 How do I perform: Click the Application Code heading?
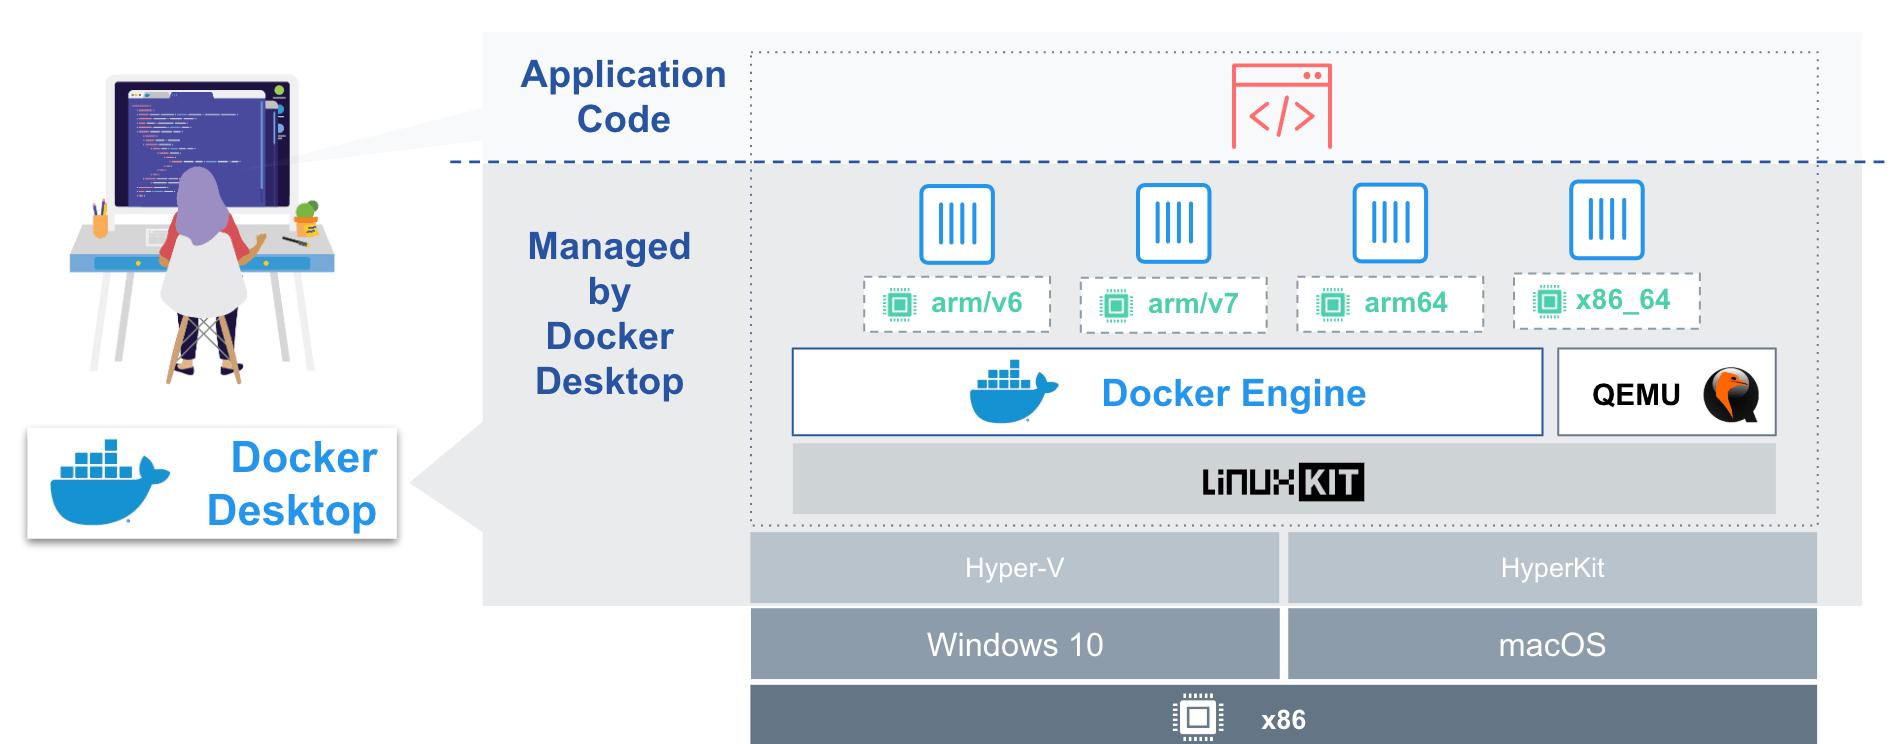pyautogui.click(x=623, y=96)
